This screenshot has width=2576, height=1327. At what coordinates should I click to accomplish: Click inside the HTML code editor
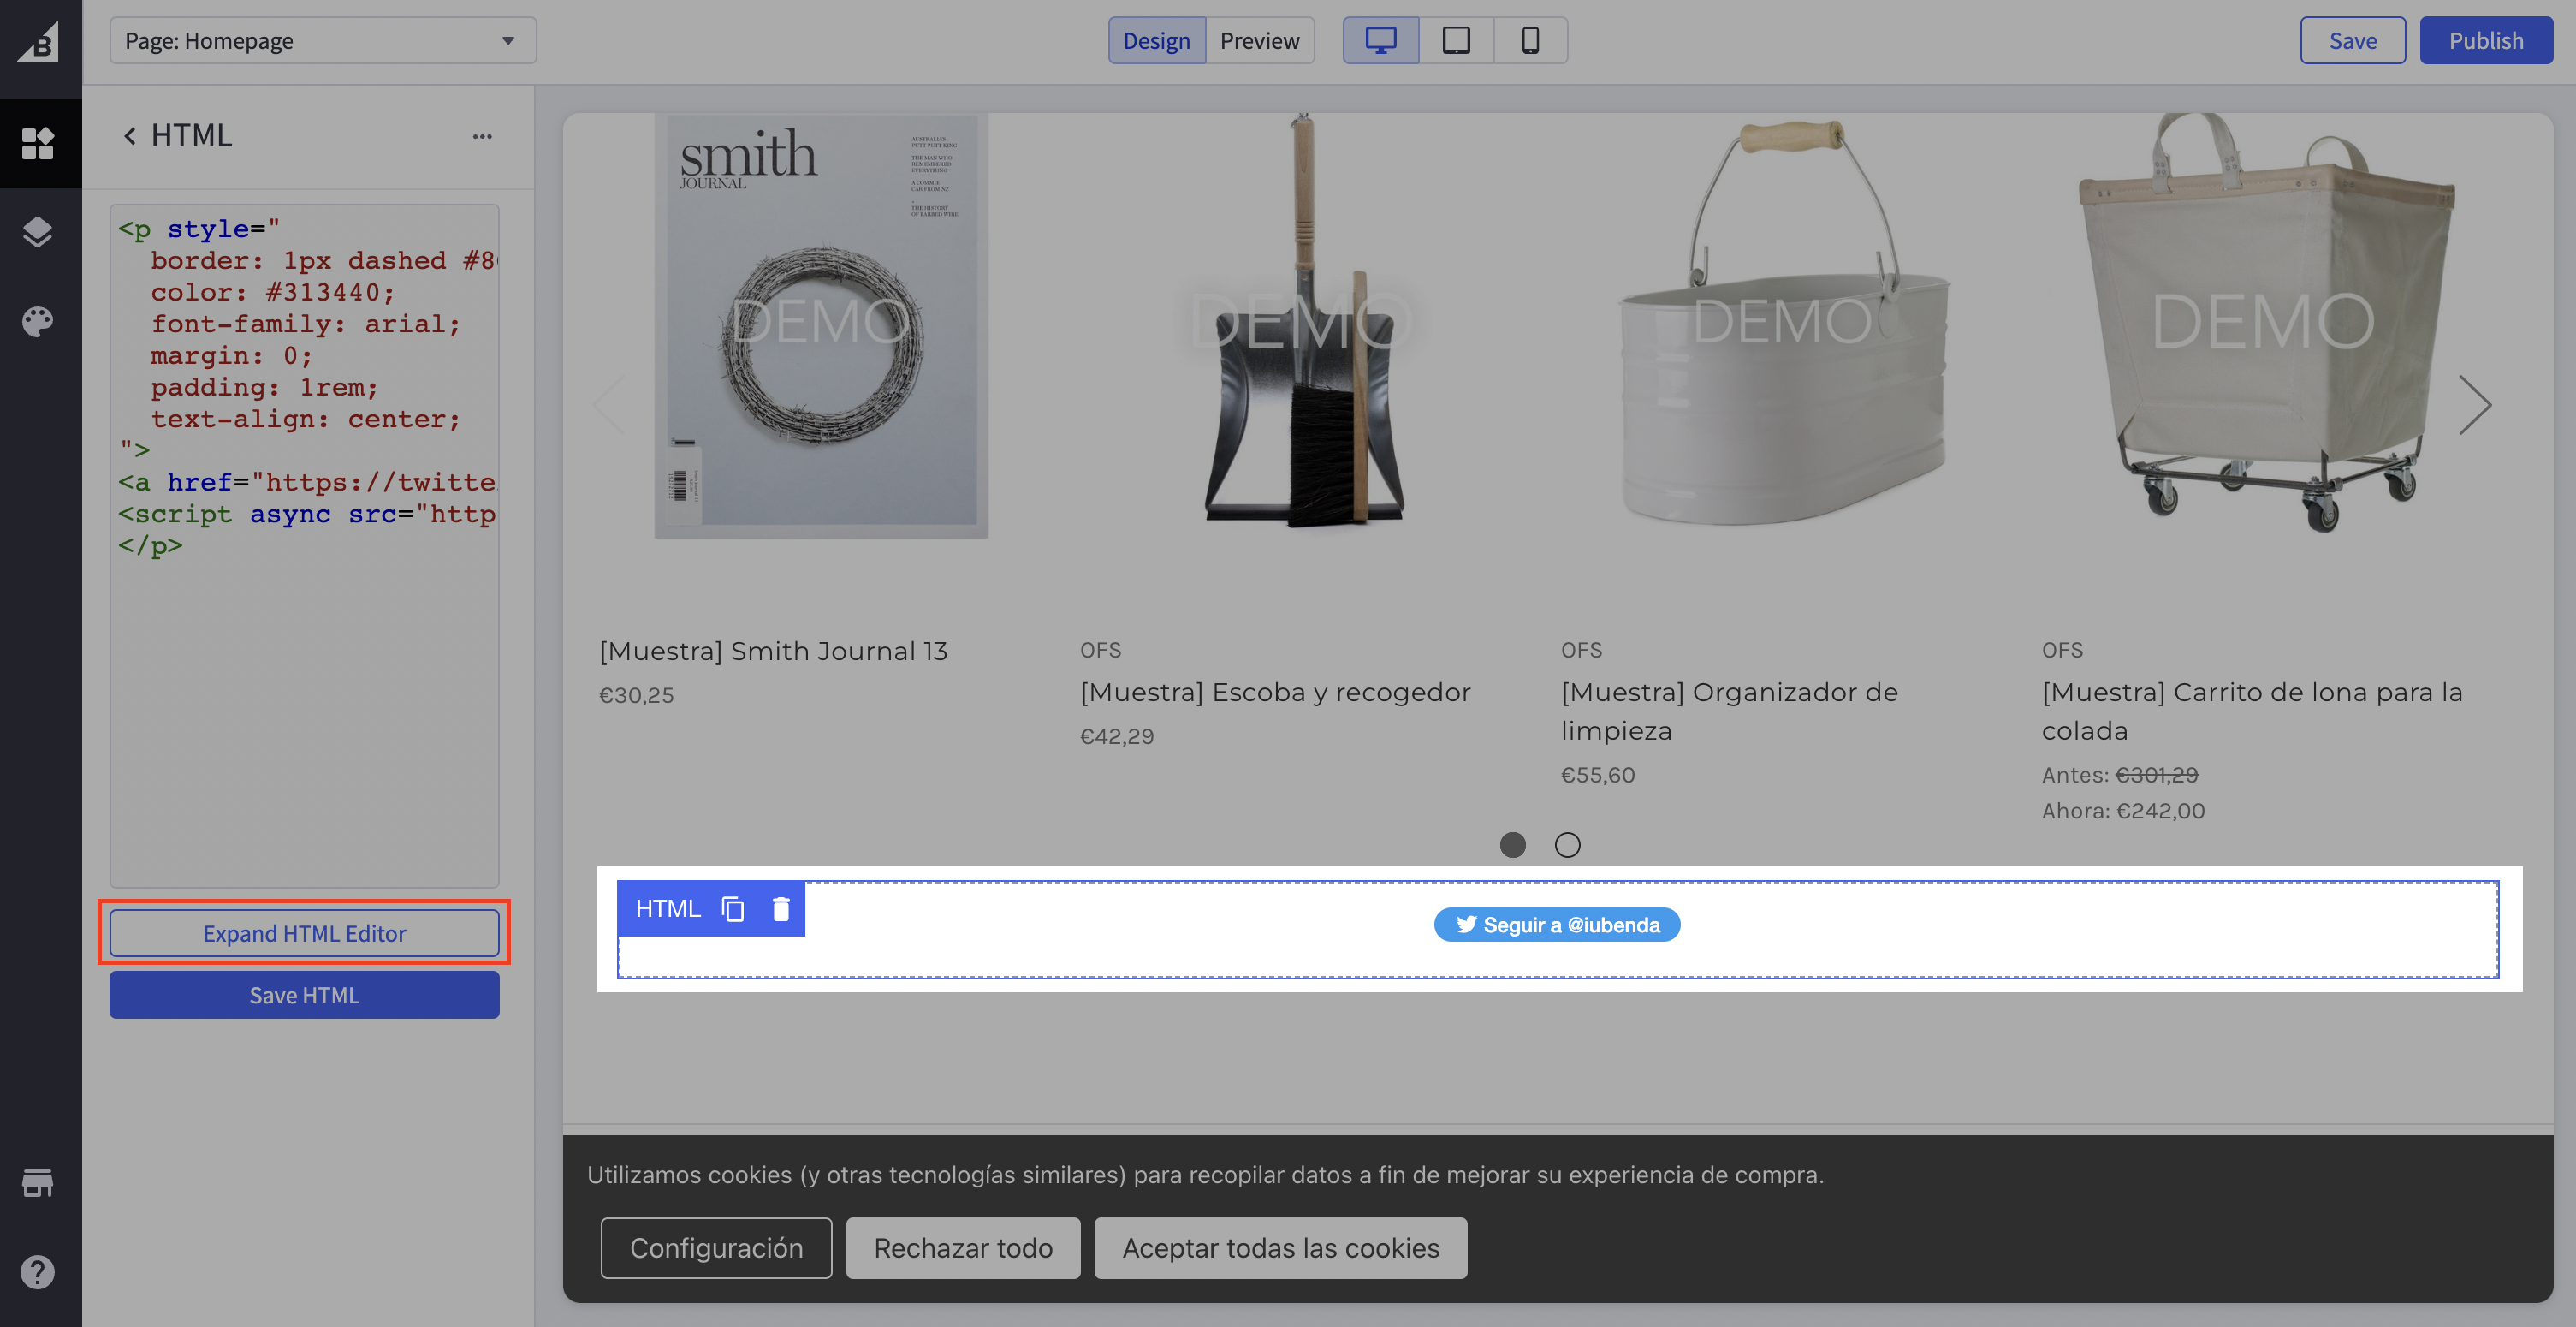[x=304, y=700]
